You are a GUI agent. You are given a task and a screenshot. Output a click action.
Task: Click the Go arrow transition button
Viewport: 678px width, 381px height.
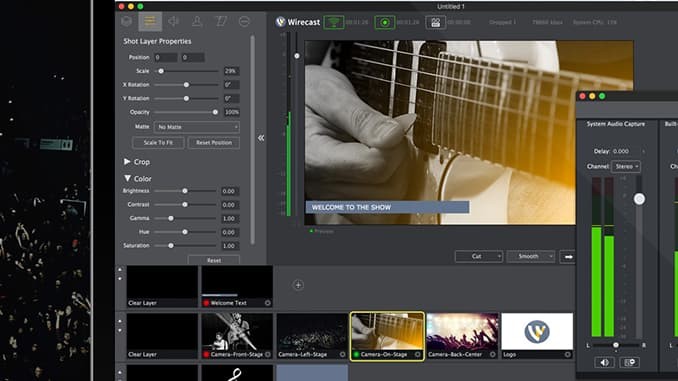[x=568, y=257]
